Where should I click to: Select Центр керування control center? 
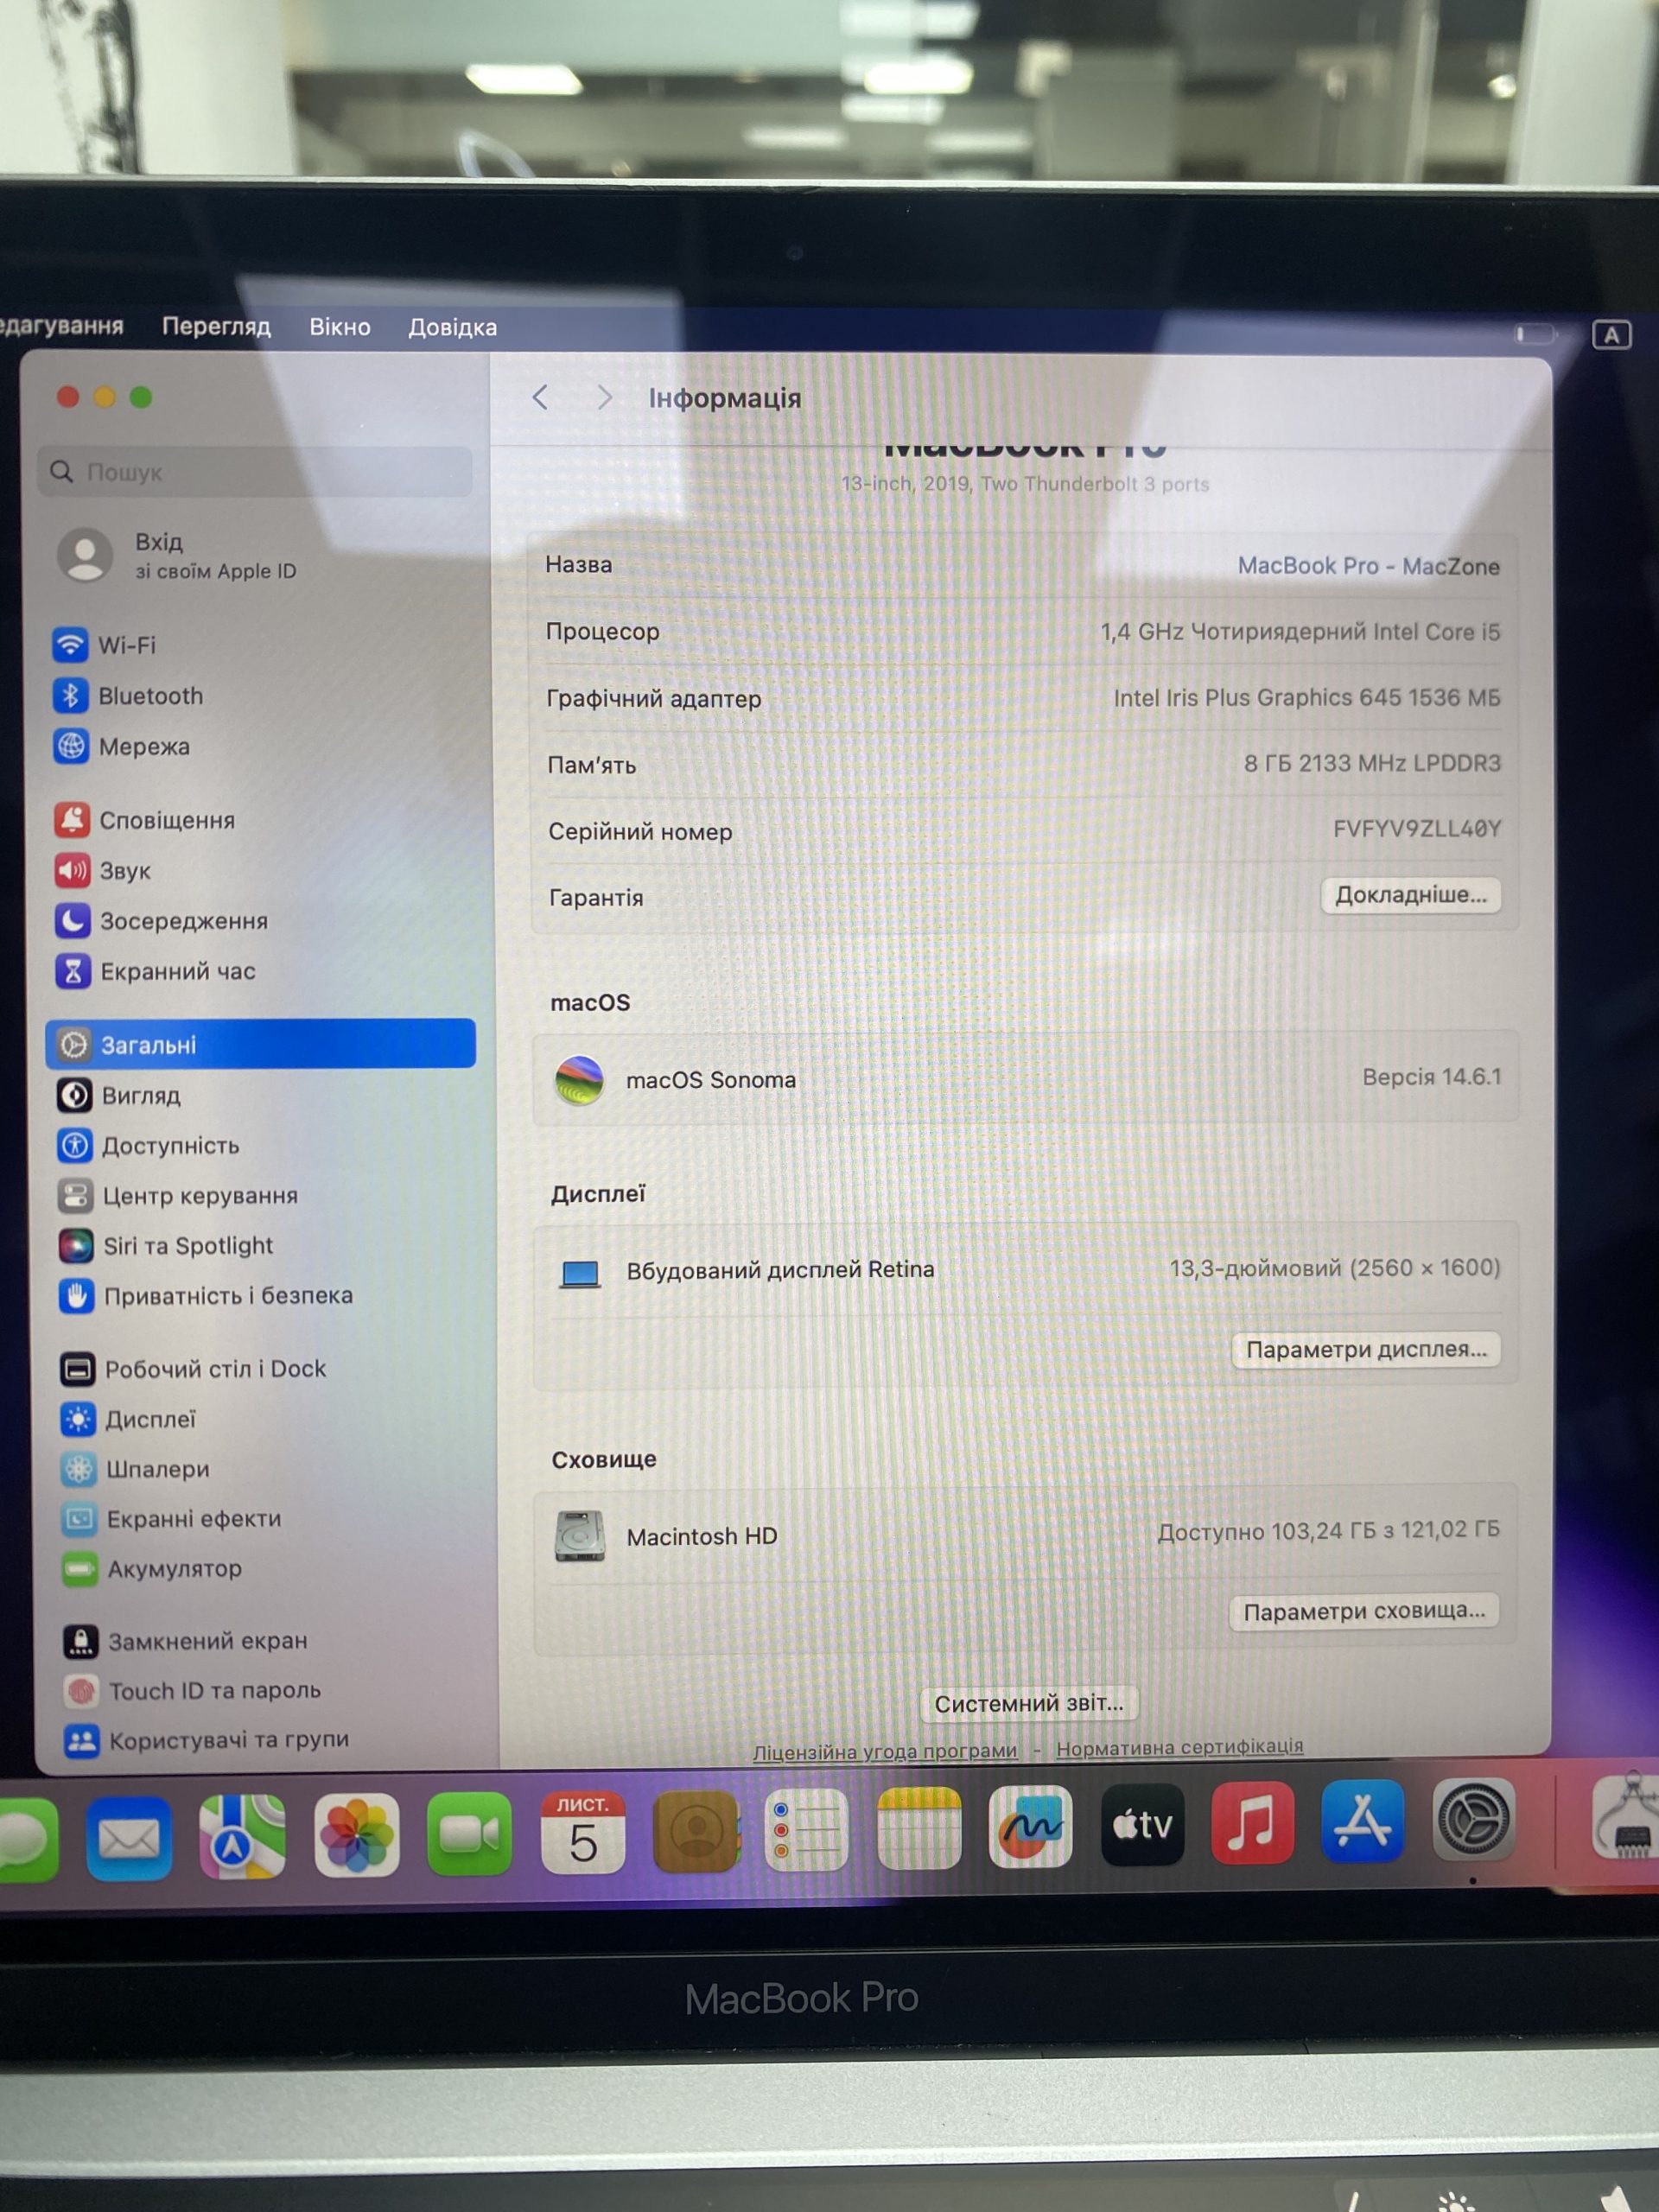coord(178,1195)
